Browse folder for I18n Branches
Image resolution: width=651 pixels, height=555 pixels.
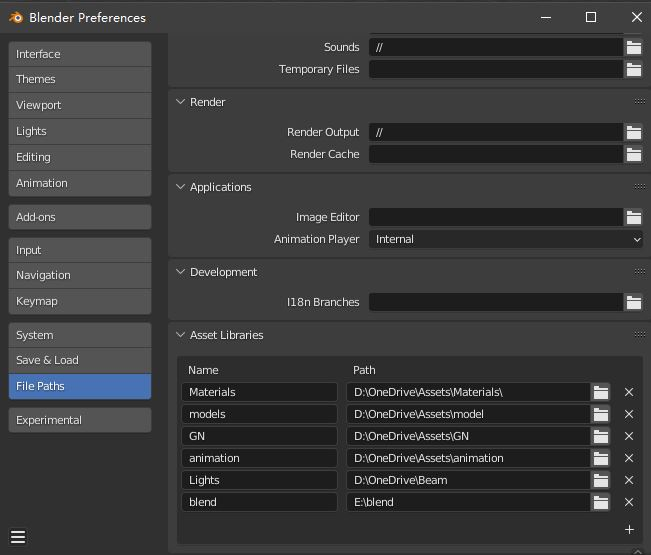[x=633, y=302]
